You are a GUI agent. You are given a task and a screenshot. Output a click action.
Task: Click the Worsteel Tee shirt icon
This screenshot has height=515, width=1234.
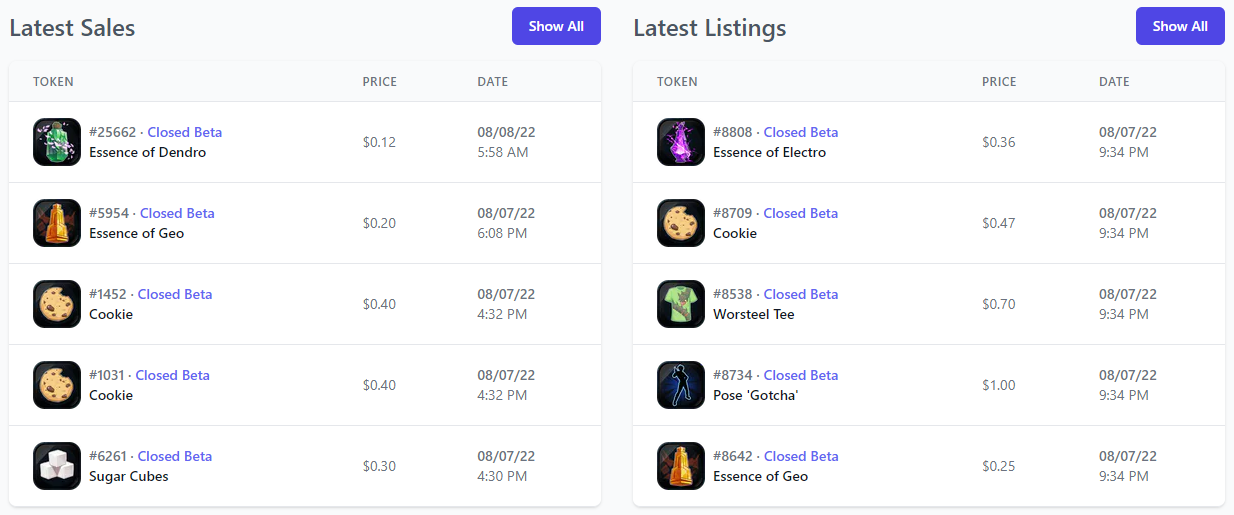point(681,304)
